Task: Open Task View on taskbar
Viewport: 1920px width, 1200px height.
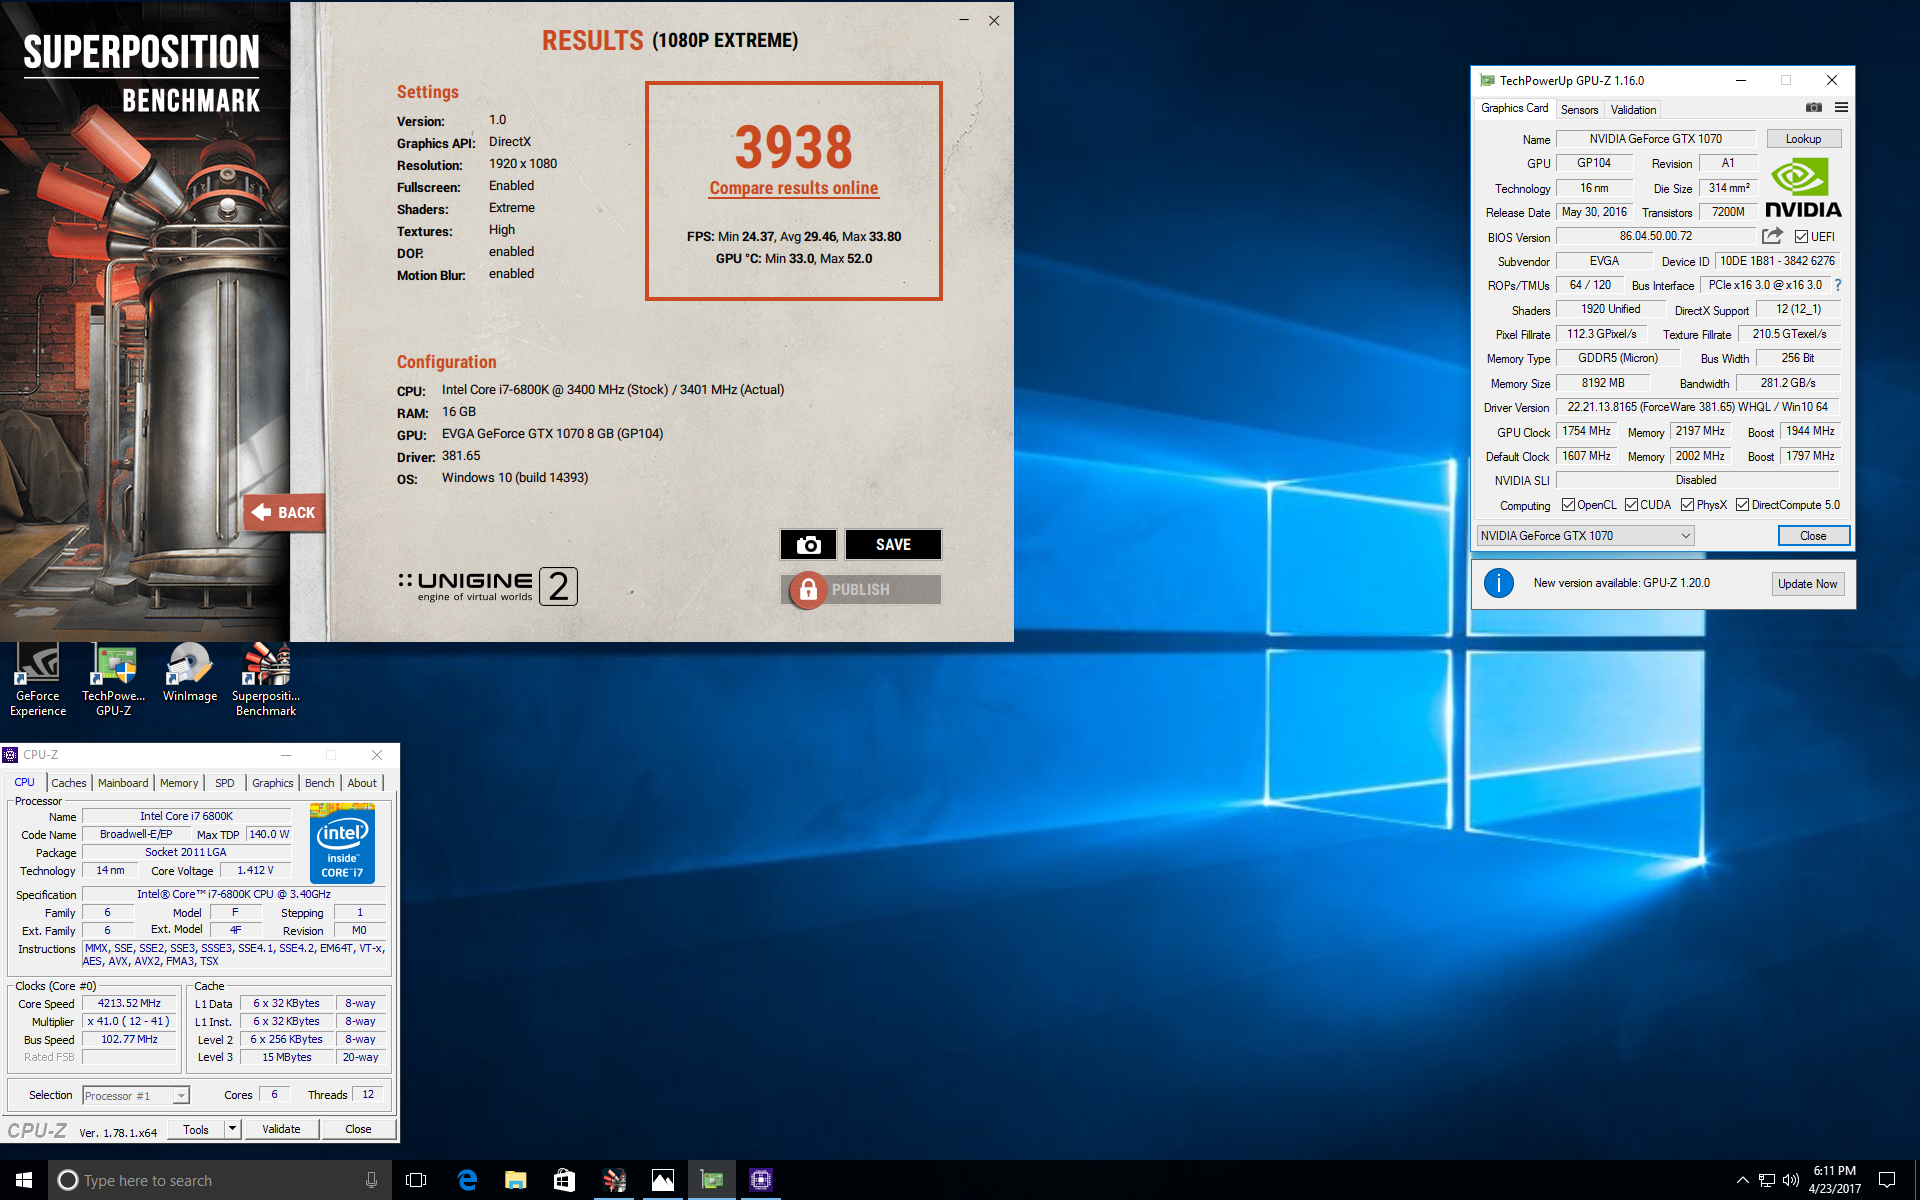Action: [x=416, y=1180]
